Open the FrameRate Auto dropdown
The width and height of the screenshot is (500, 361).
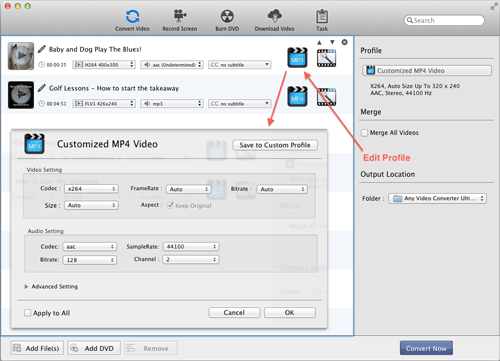point(189,189)
